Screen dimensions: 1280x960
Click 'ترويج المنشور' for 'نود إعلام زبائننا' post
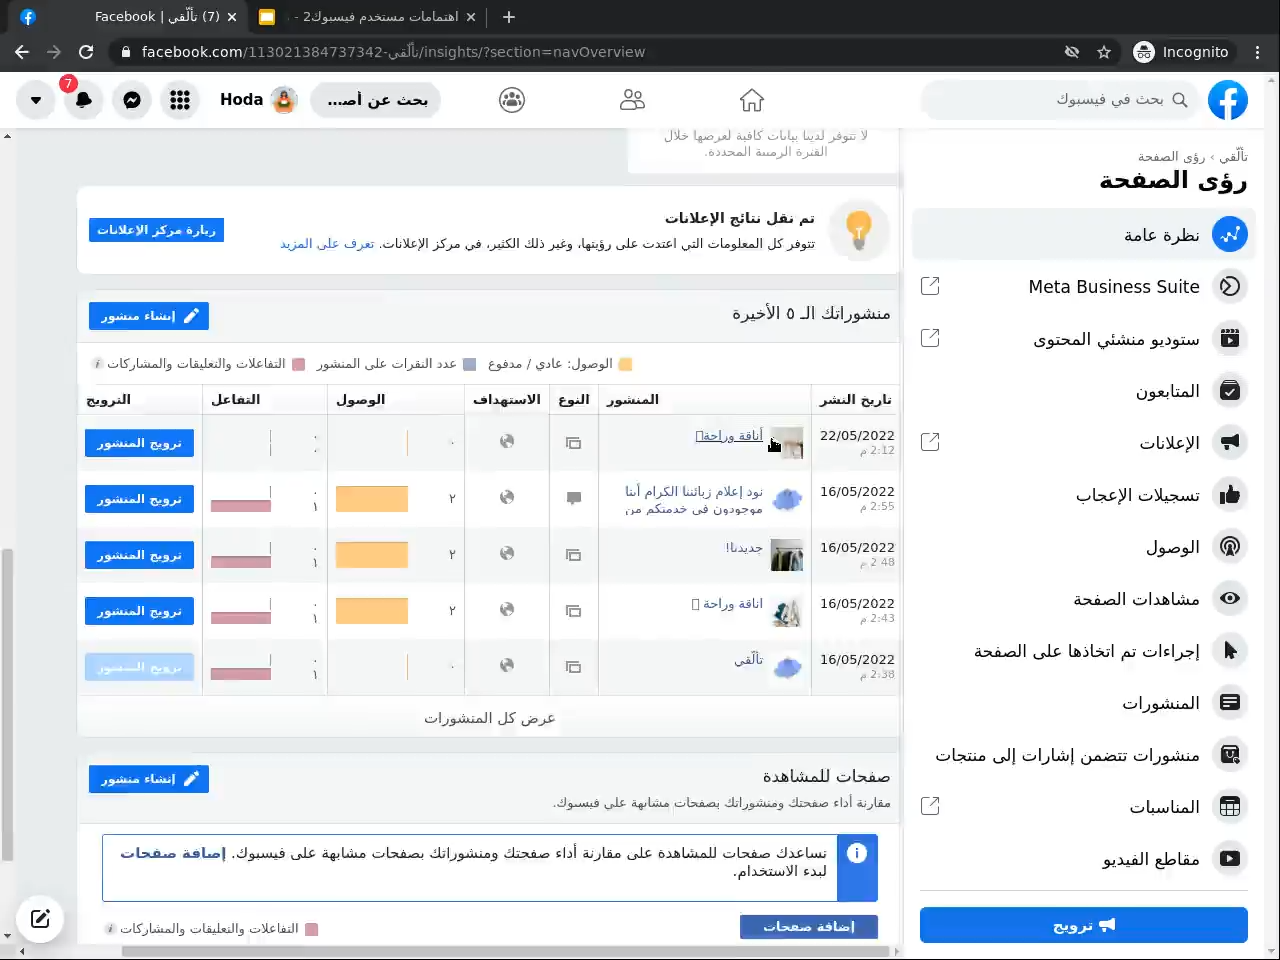[139, 499]
